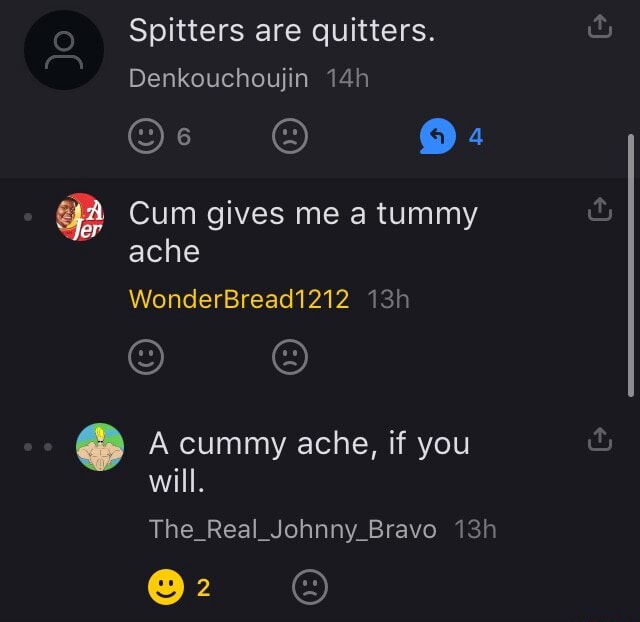The height and width of the screenshot is (622, 640).
Task: Open the reply icon on Denkouchoujin's comment
Action: click(436, 138)
